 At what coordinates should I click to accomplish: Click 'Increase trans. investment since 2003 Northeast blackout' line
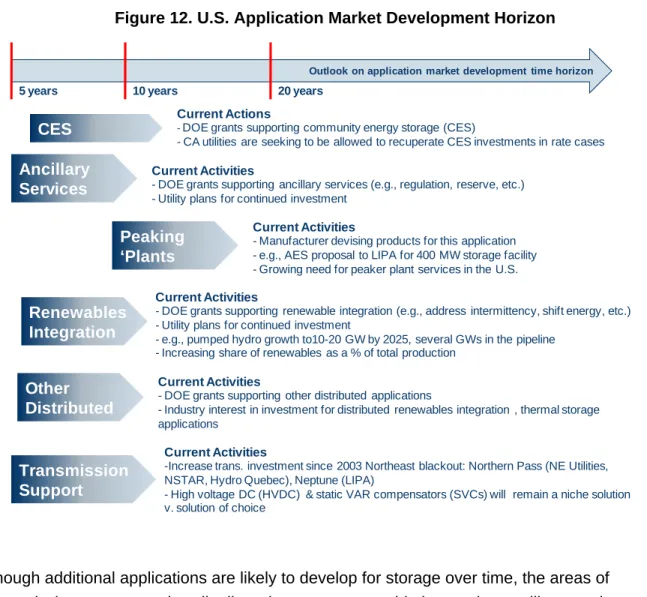click(386, 466)
